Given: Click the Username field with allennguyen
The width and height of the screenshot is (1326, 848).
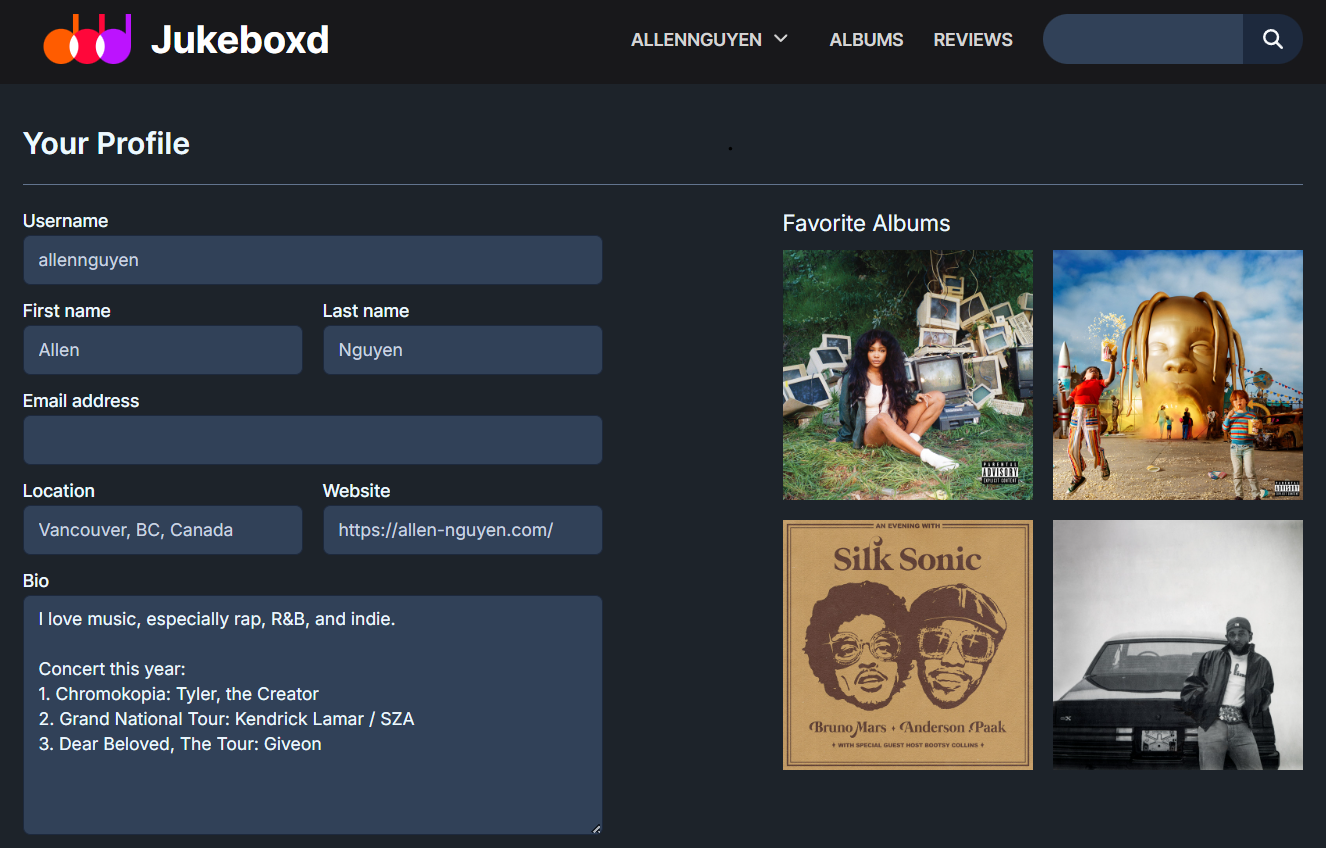Looking at the screenshot, I should tap(312, 260).
